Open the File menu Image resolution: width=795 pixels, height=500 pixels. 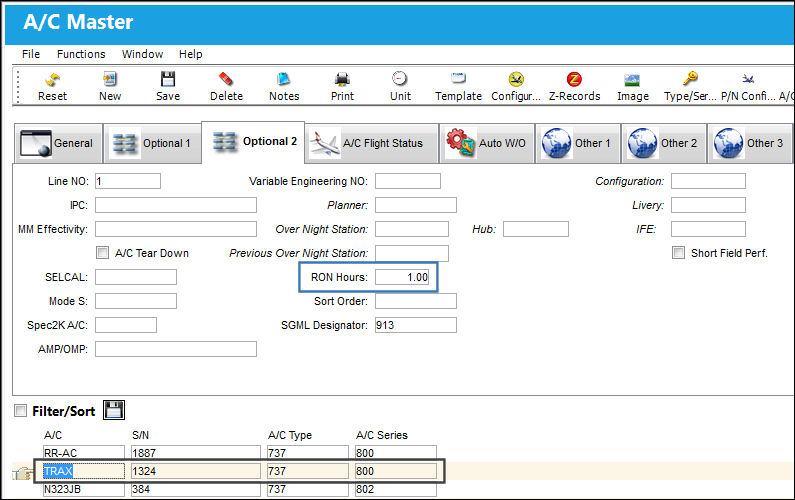tap(31, 54)
